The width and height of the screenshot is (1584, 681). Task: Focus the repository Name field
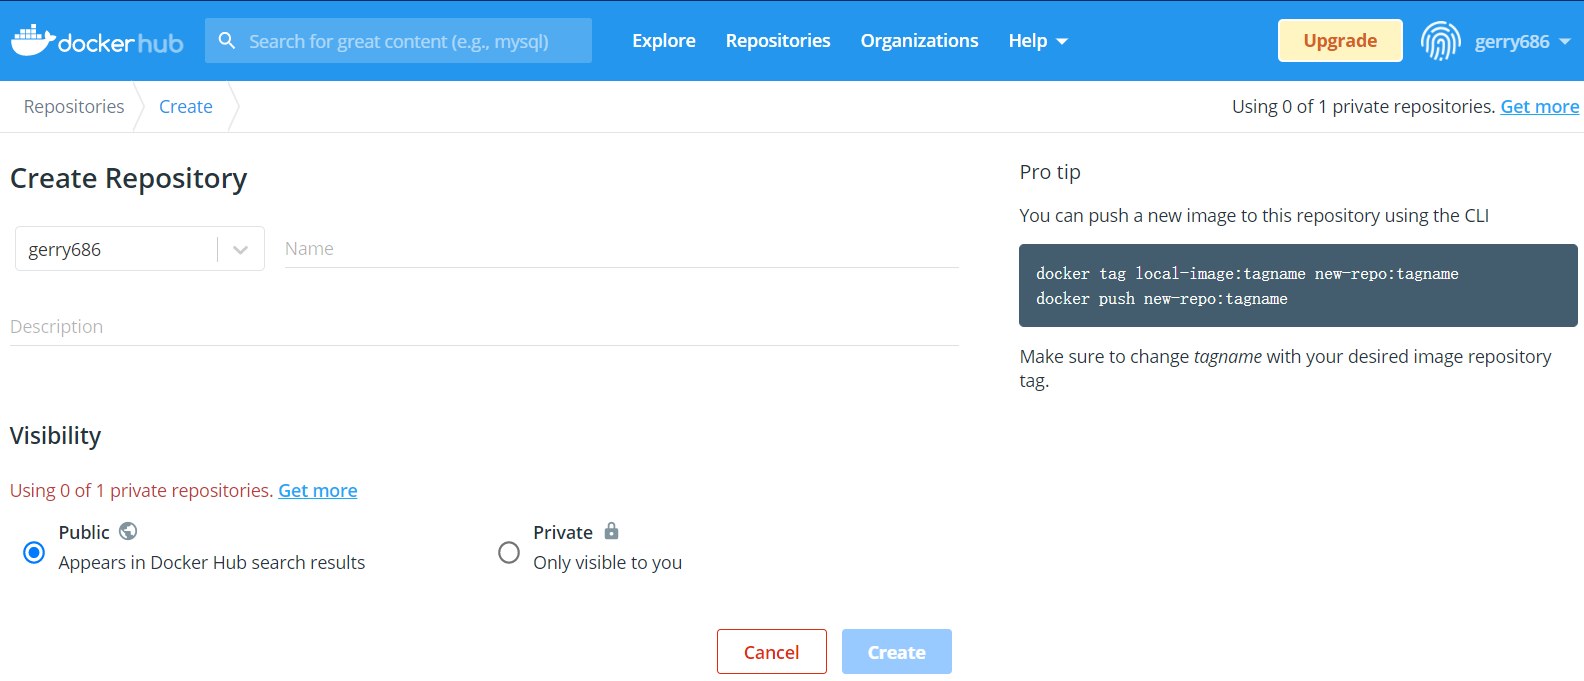620,249
